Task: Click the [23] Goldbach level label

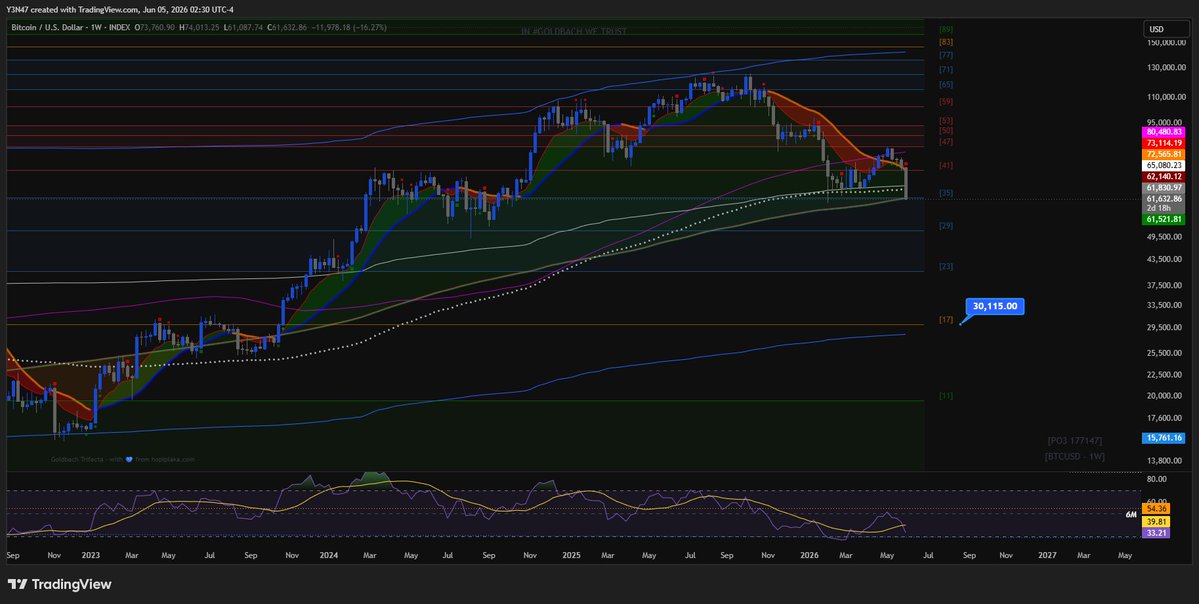Action: coord(945,267)
